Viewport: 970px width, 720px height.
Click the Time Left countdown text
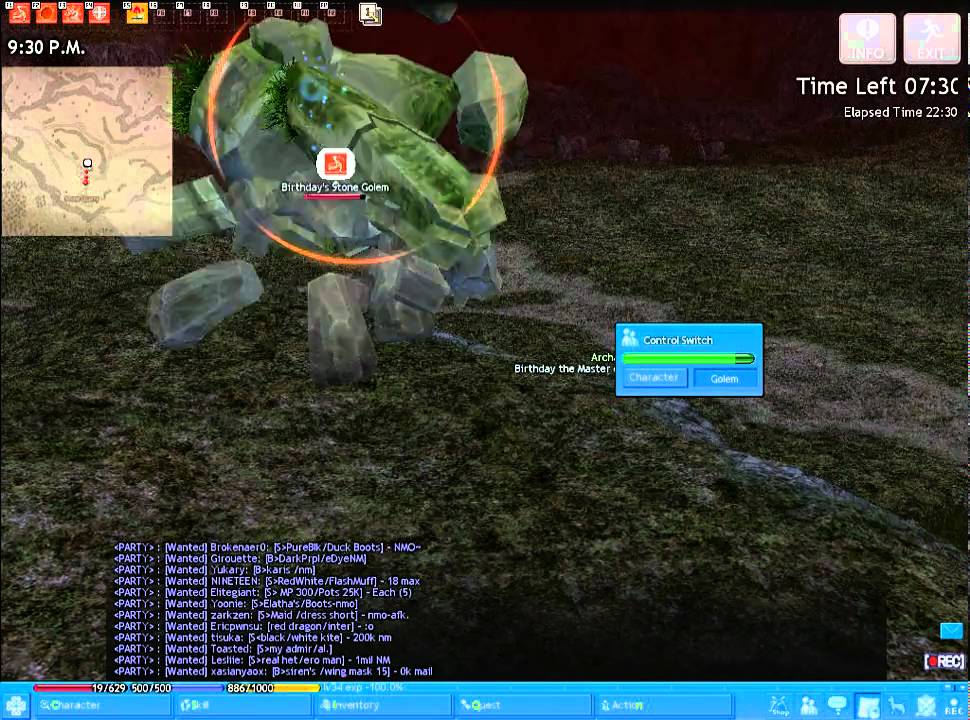[877, 86]
